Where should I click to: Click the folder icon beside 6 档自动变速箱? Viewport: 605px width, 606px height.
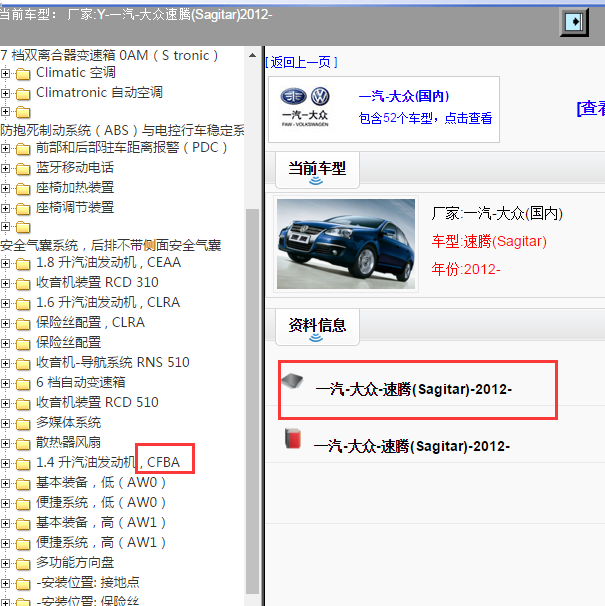(x=23, y=383)
